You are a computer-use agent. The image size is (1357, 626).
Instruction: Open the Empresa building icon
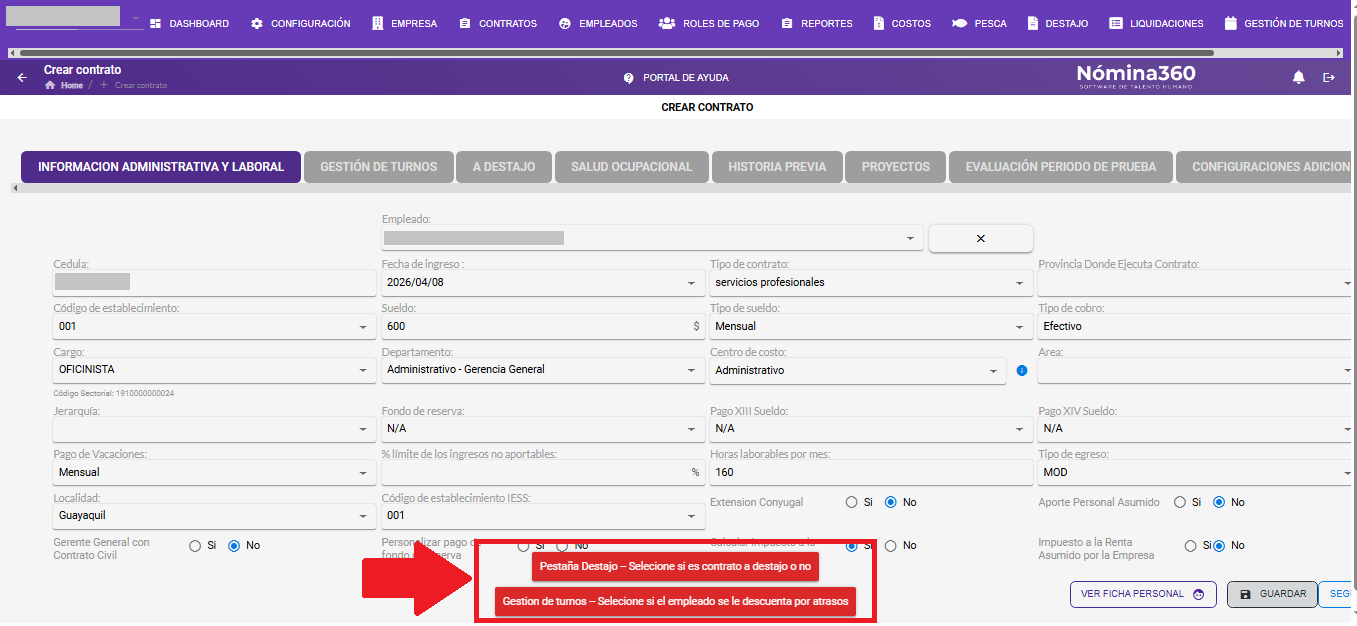(377, 23)
